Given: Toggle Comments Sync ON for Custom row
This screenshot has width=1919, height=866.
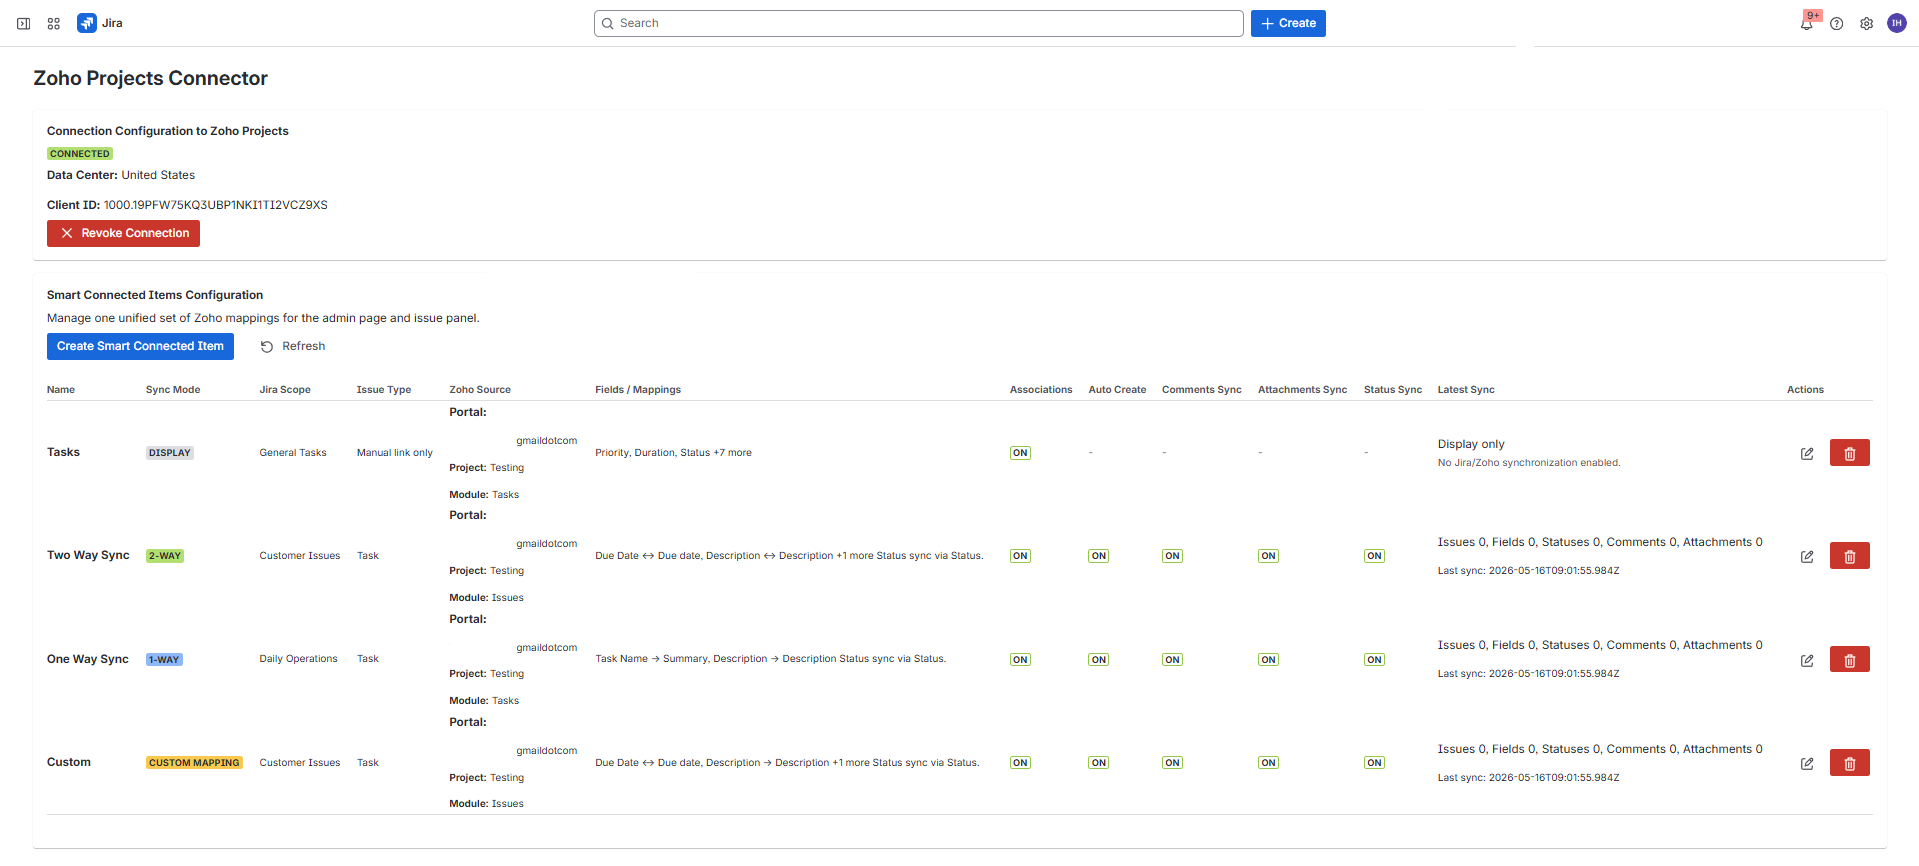Looking at the screenshot, I should coord(1172,763).
